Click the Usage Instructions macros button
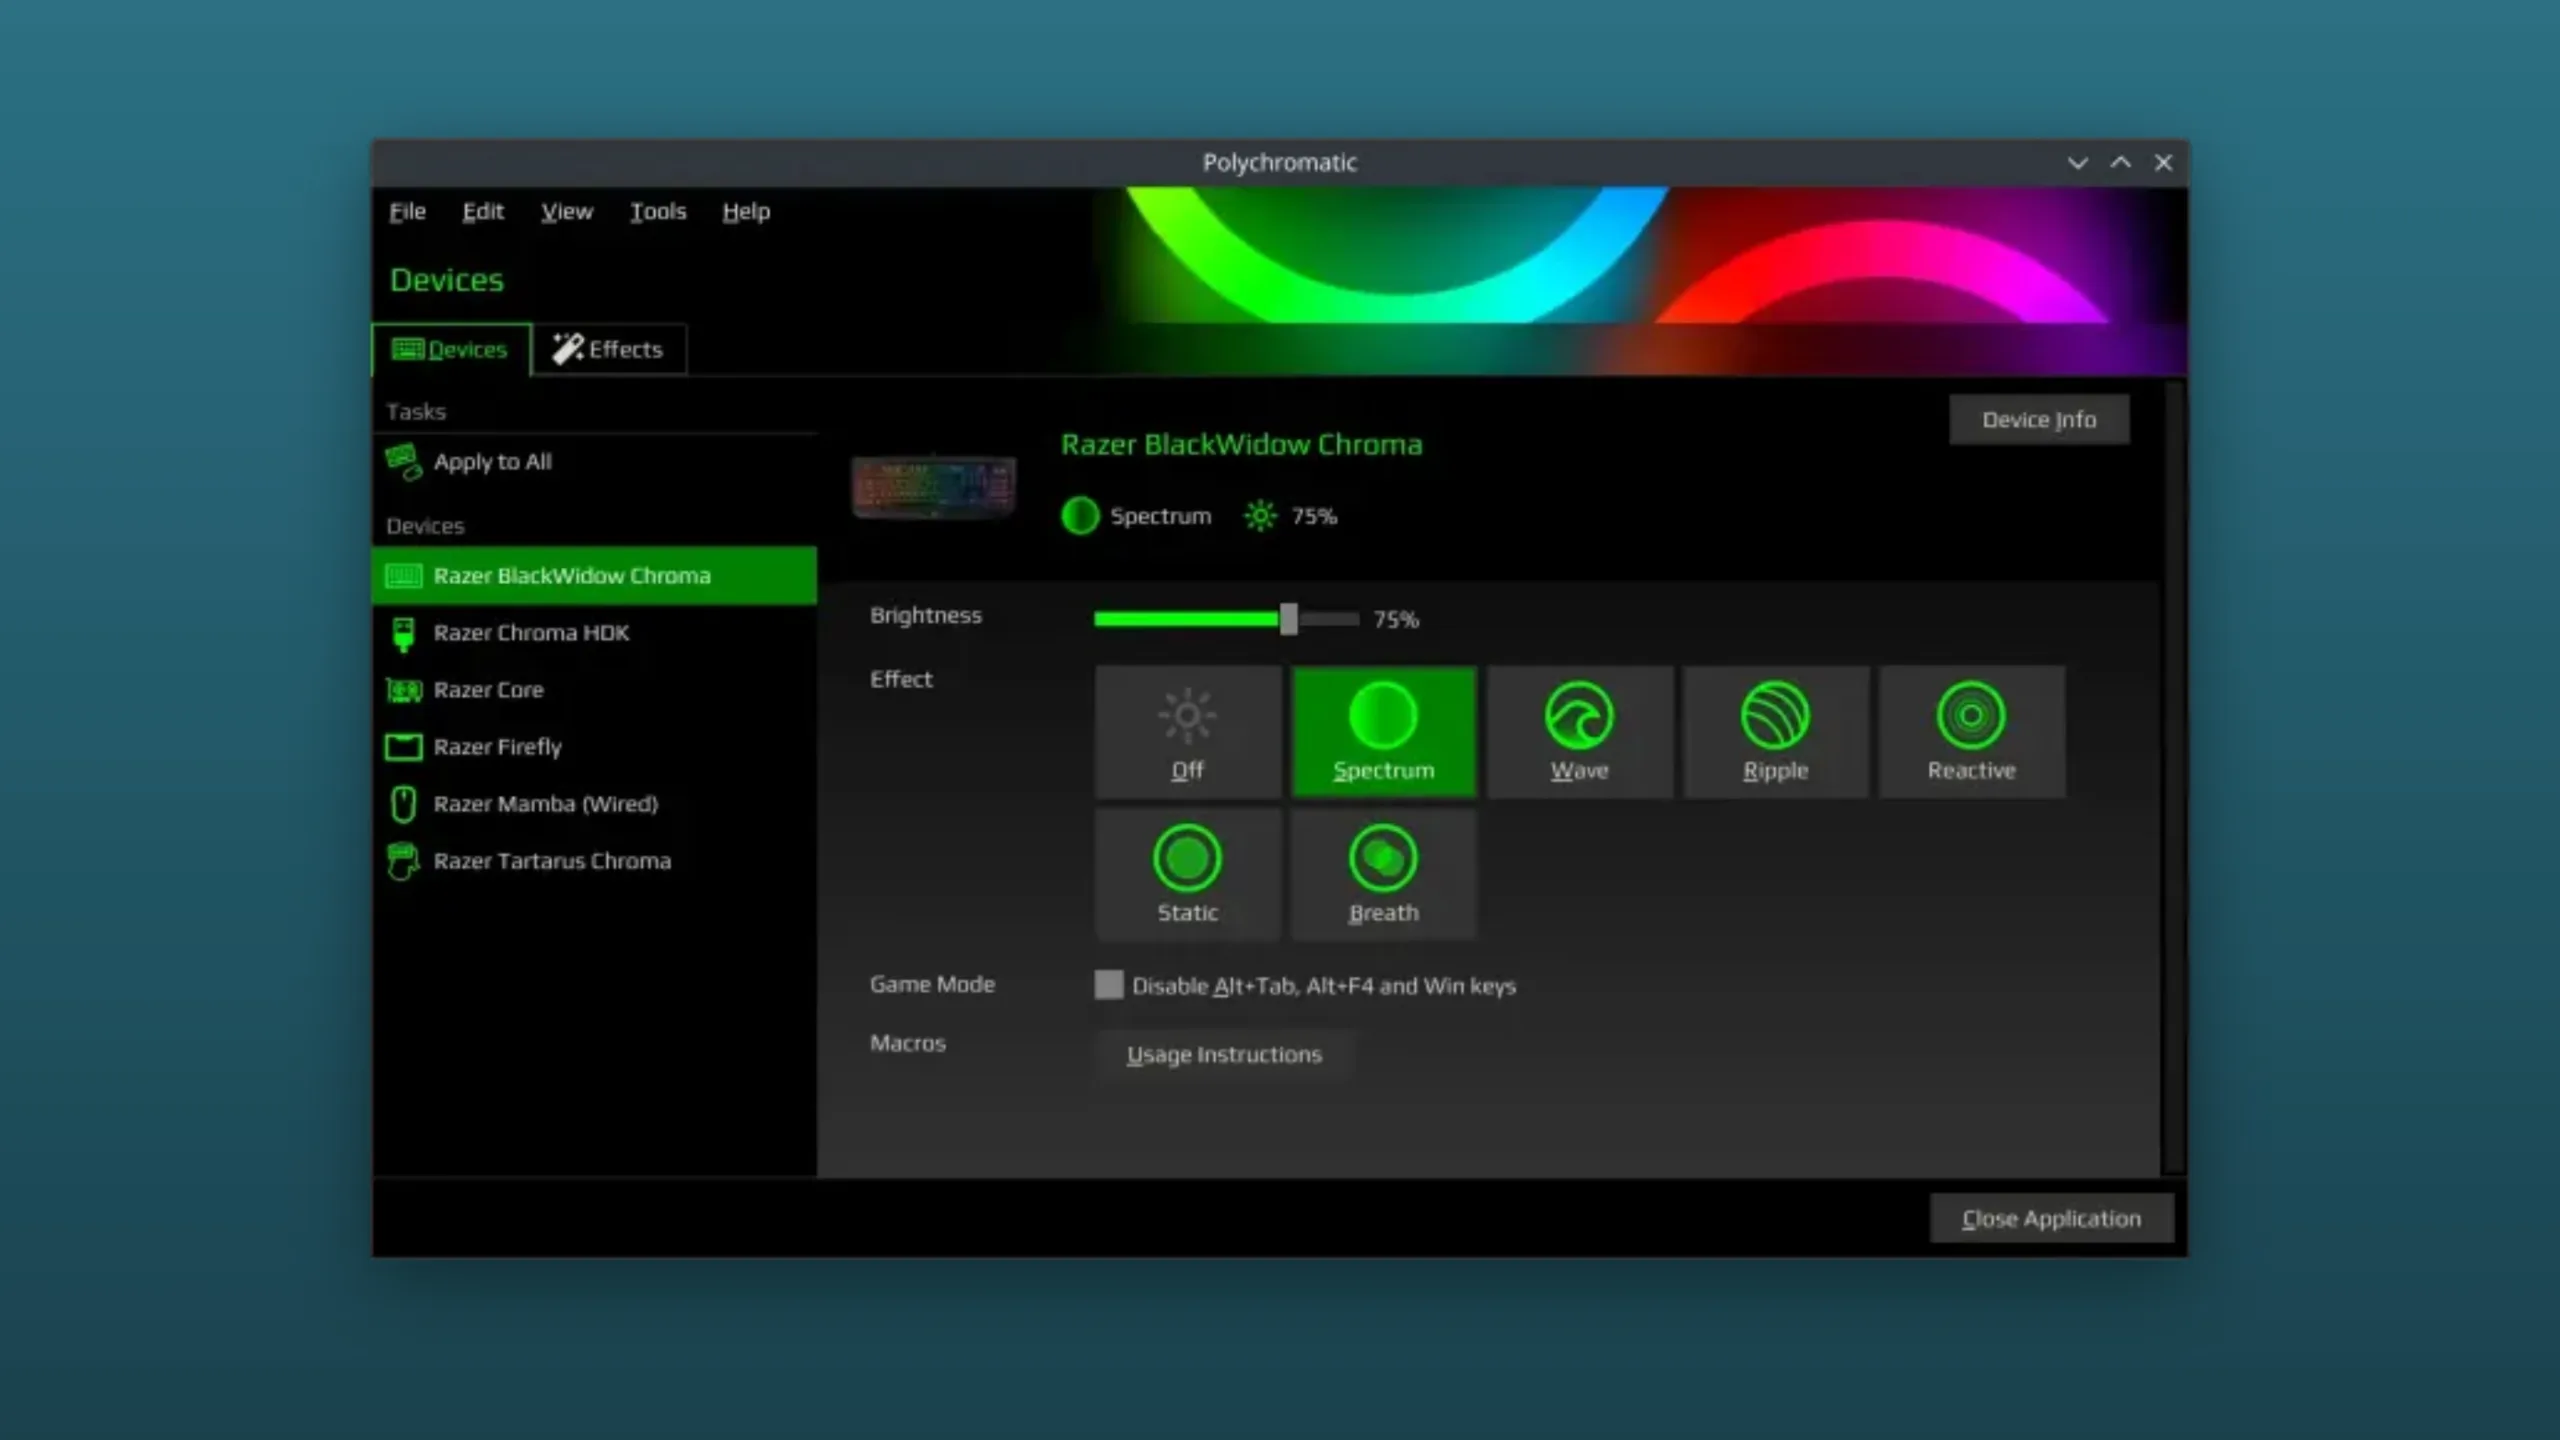The image size is (2560, 1440). pyautogui.click(x=1224, y=1055)
